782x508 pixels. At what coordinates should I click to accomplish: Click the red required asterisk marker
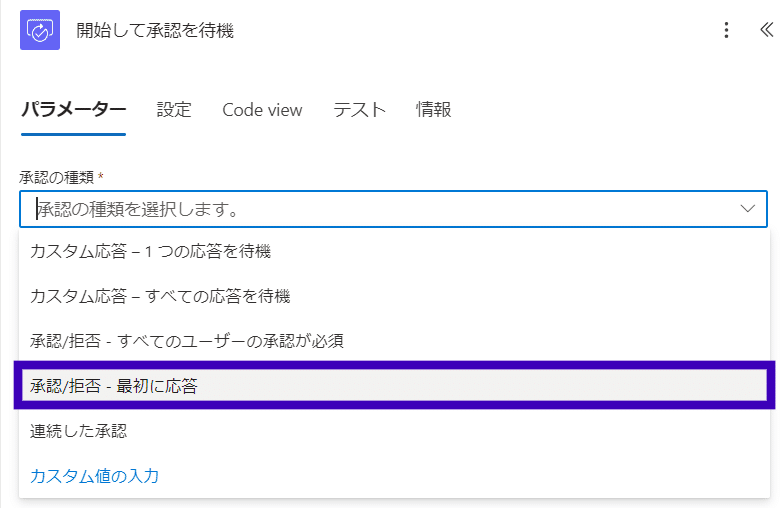click(101, 177)
